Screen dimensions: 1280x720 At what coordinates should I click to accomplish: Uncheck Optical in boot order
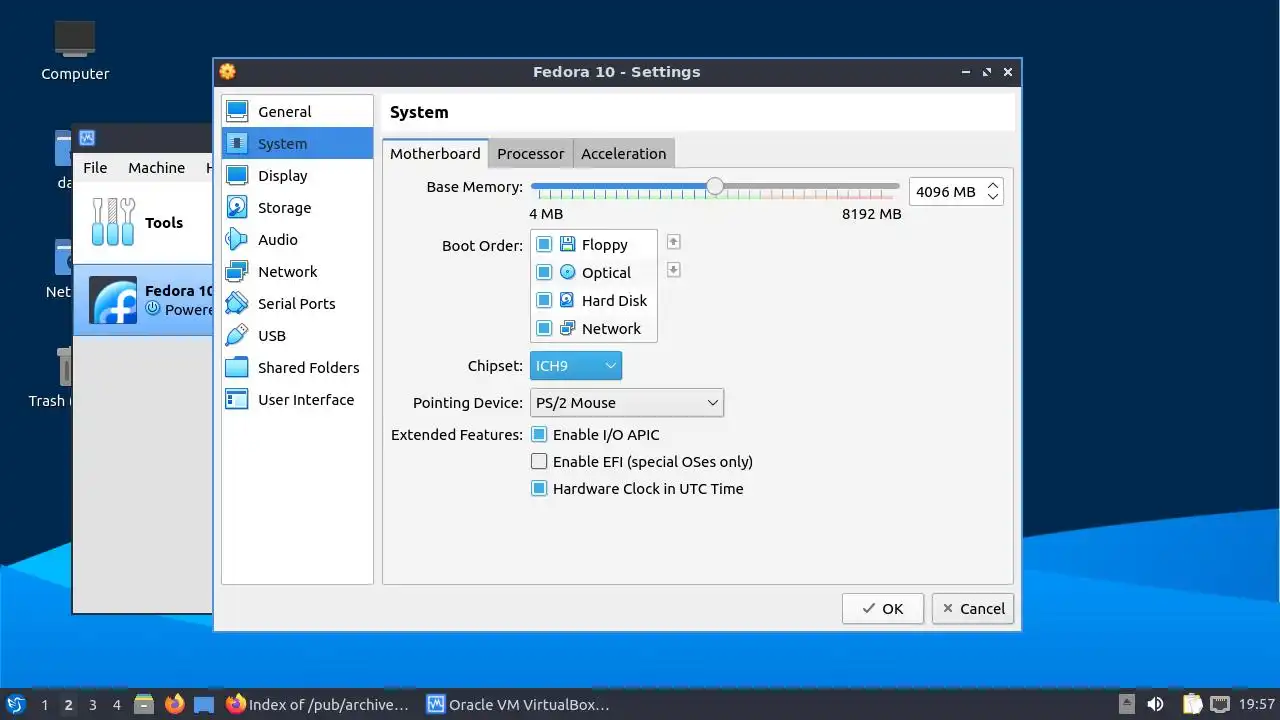[544, 272]
